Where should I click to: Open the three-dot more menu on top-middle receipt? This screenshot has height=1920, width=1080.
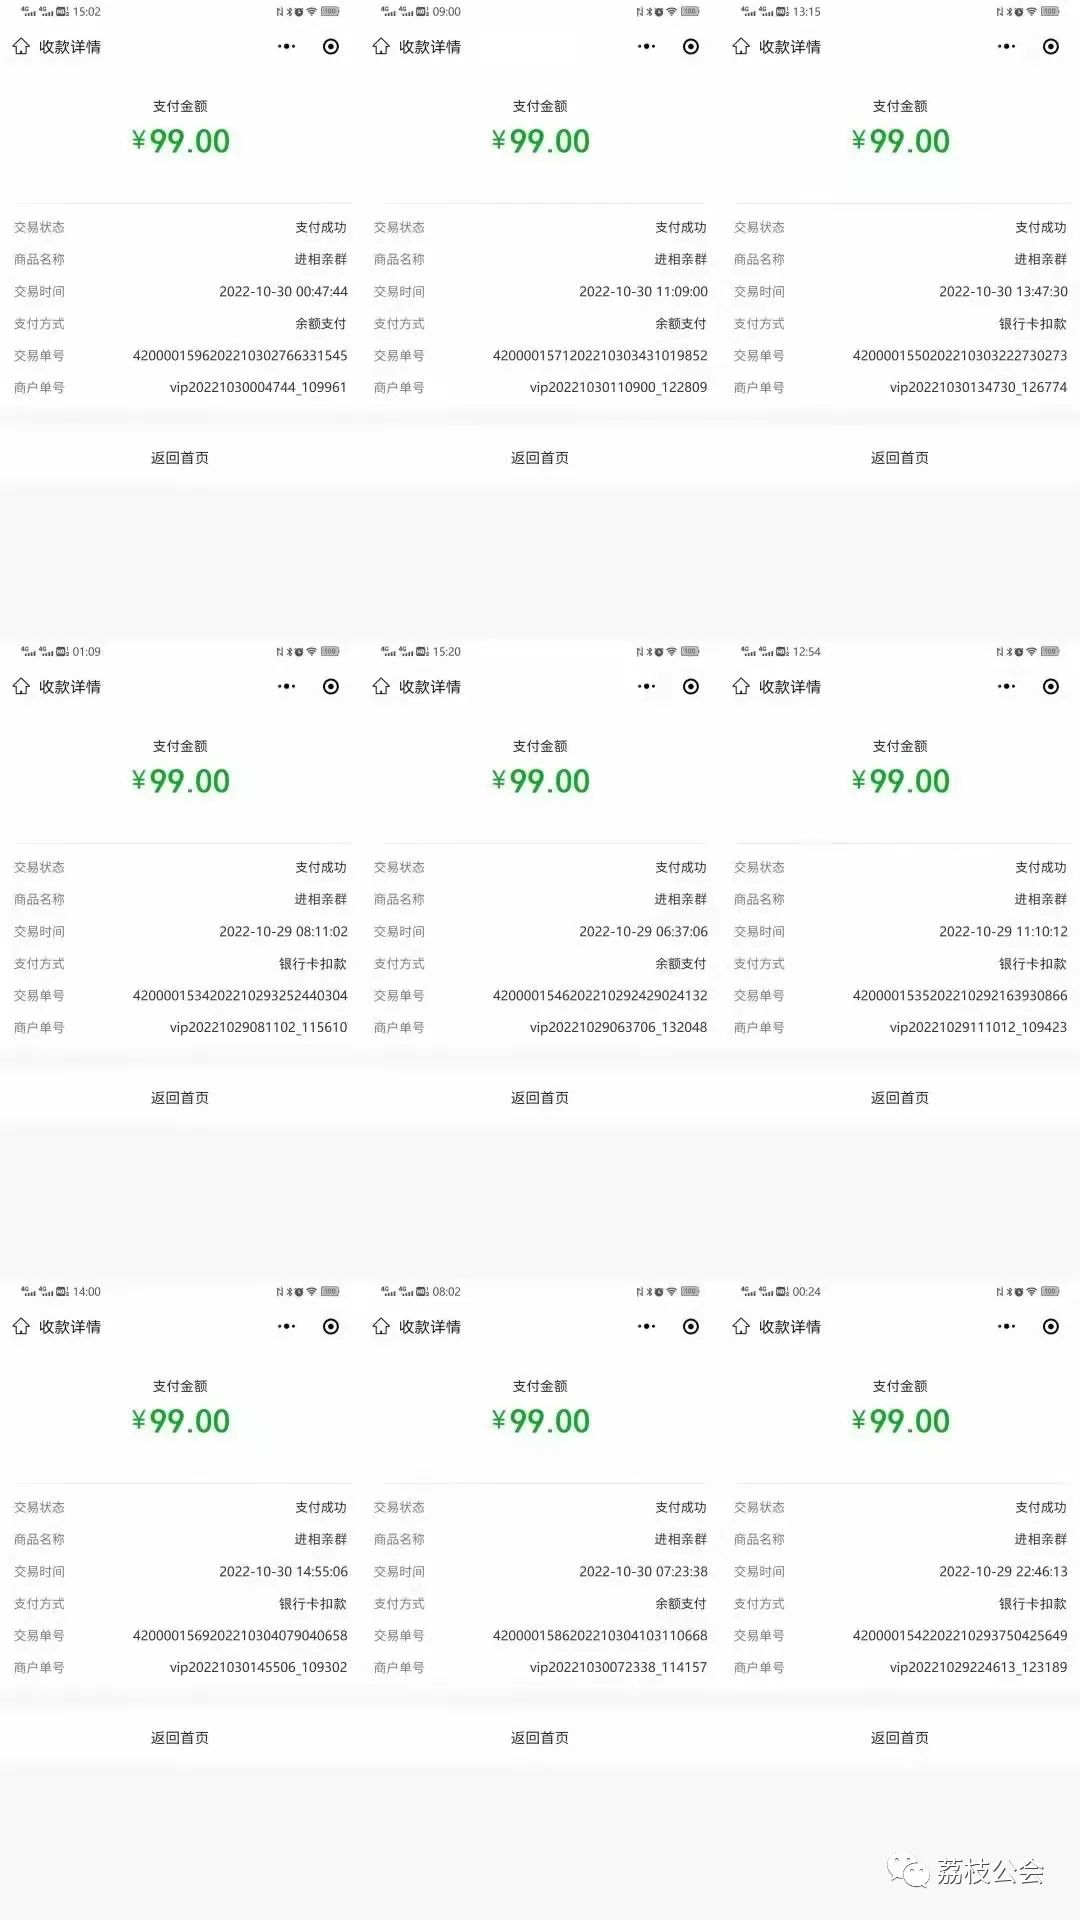[x=646, y=46]
